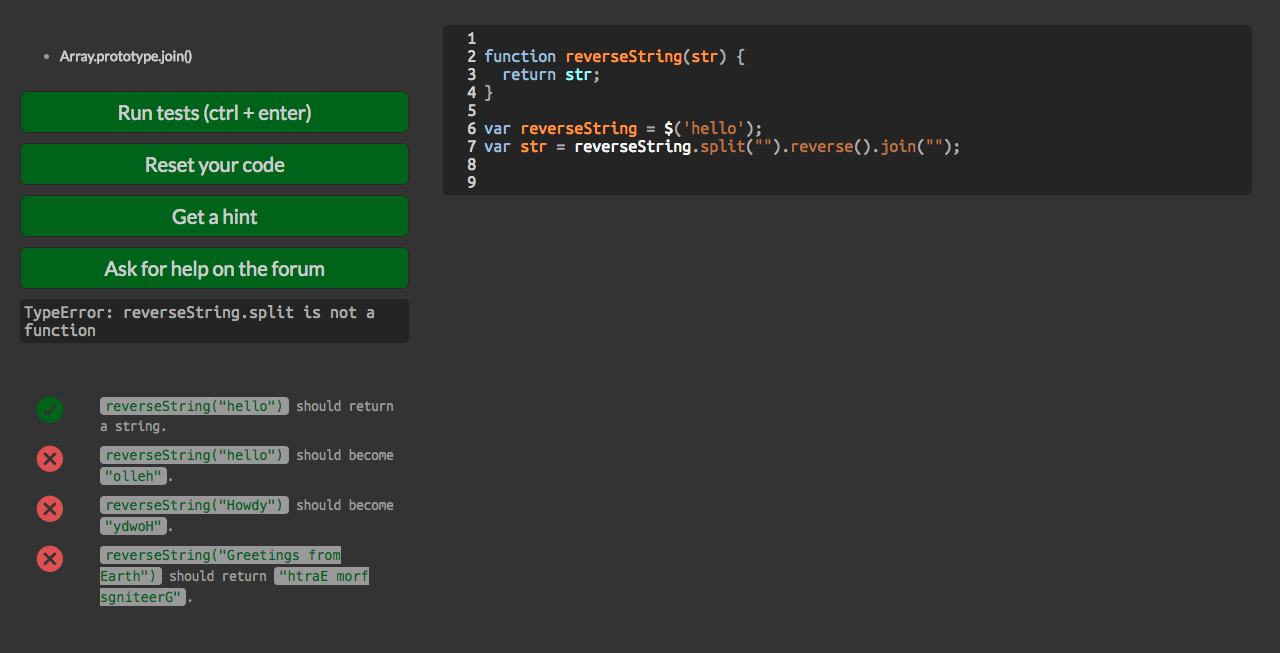Click the passed green checkmark test icon

click(x=50, y=410)
